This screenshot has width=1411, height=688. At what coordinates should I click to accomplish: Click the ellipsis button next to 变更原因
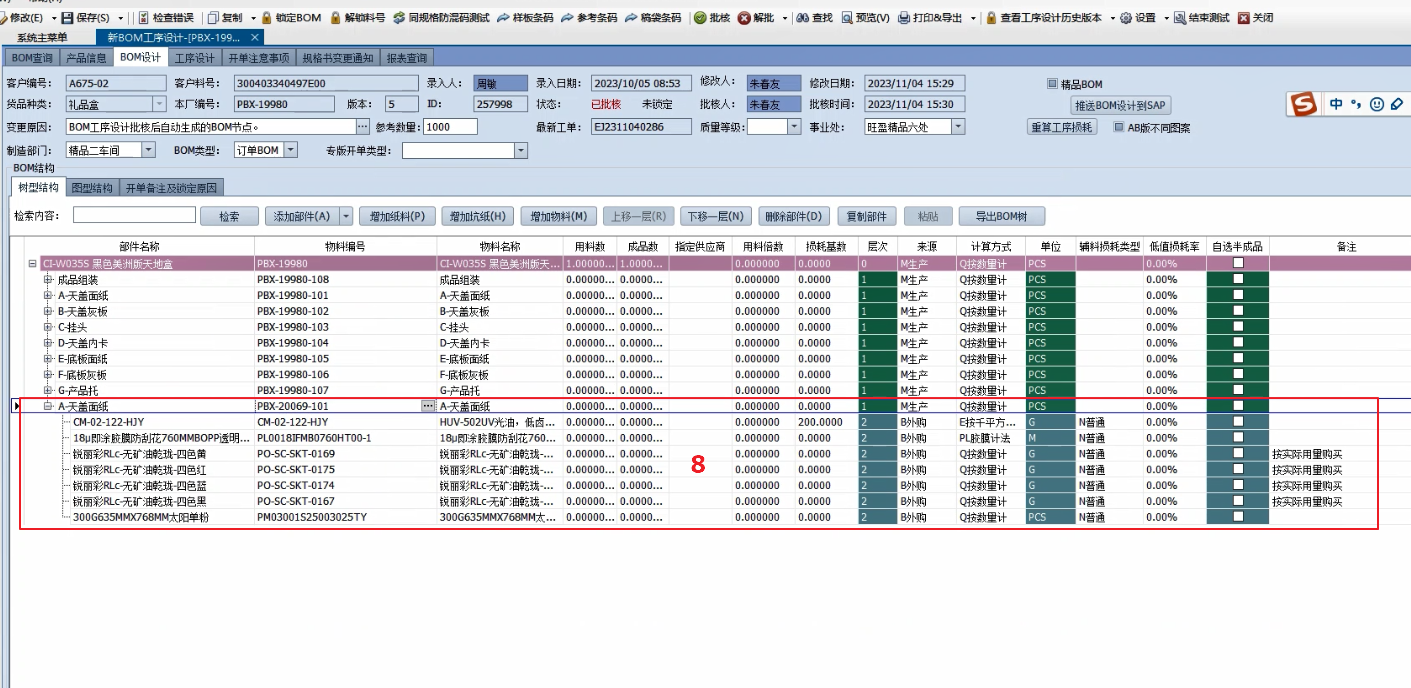point(362,127)
